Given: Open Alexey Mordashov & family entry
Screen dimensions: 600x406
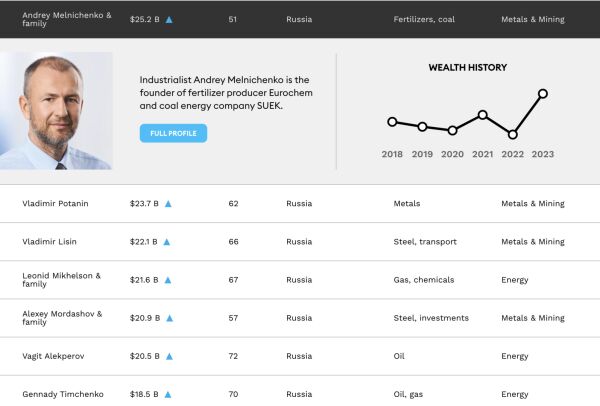Looking at the screenshot, I should (62, 318).
